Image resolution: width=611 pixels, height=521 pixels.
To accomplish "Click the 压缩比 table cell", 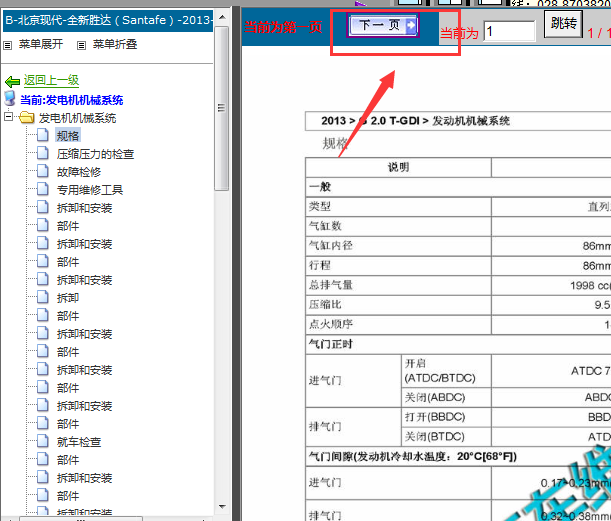I will pyautogui.click(x=398, y=304).
